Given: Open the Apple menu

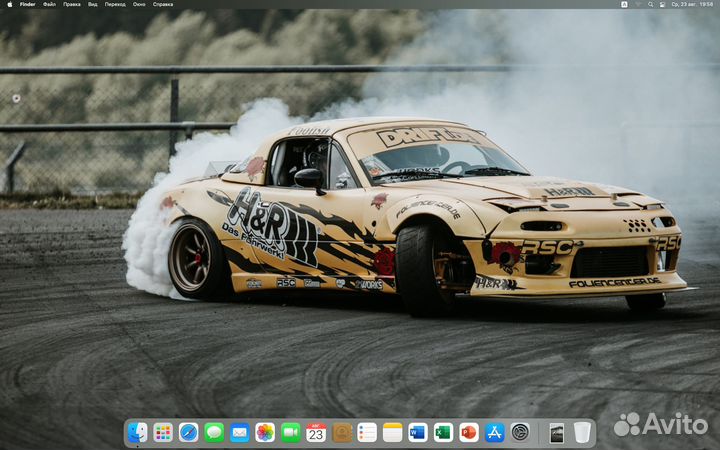Looking at the screenshot, I should (x=10, y=4).
